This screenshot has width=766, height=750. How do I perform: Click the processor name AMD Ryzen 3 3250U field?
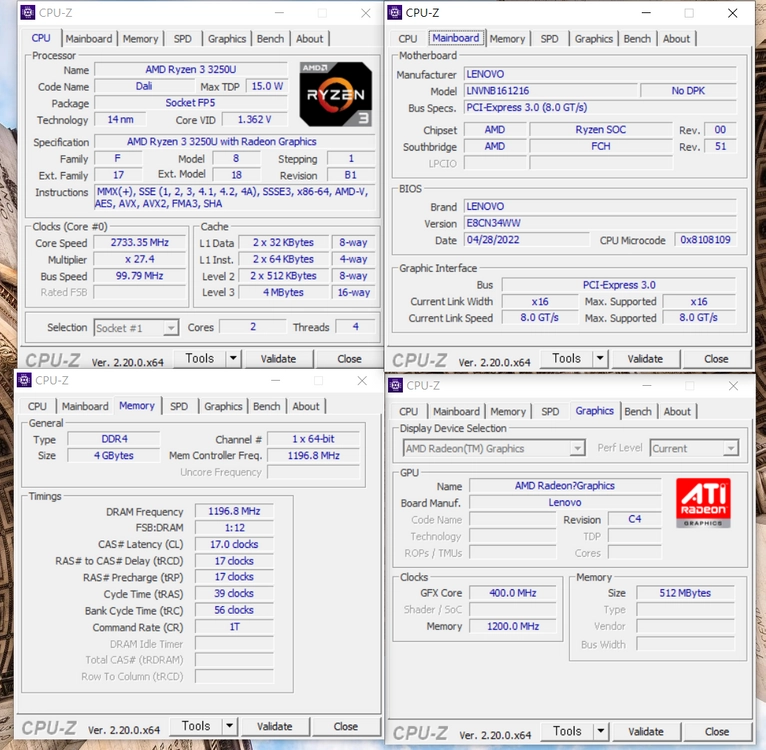[x=191, y=69]
